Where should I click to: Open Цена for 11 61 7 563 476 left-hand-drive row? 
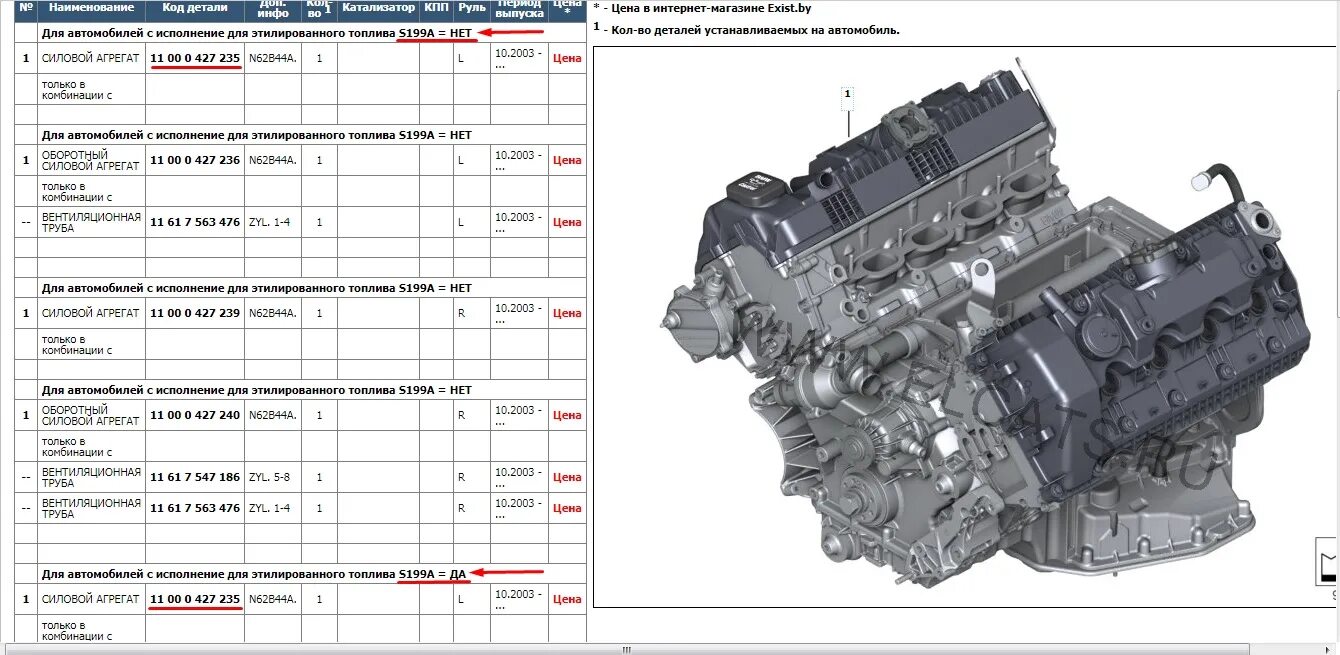(567, 222)
